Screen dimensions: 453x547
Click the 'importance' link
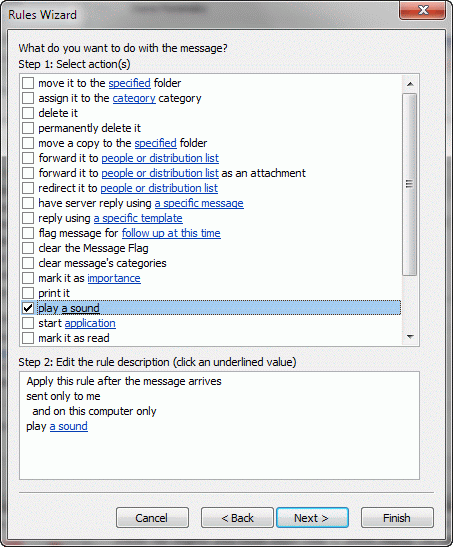click(114, 278)
